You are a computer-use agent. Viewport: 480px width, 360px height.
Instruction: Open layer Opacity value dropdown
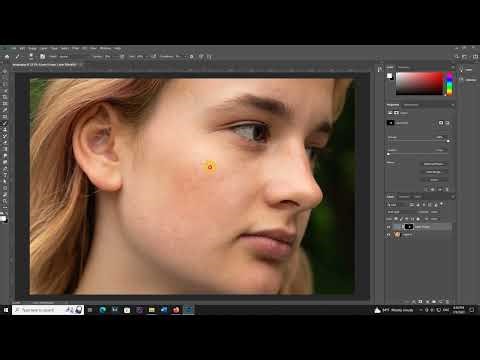[435, 212]
